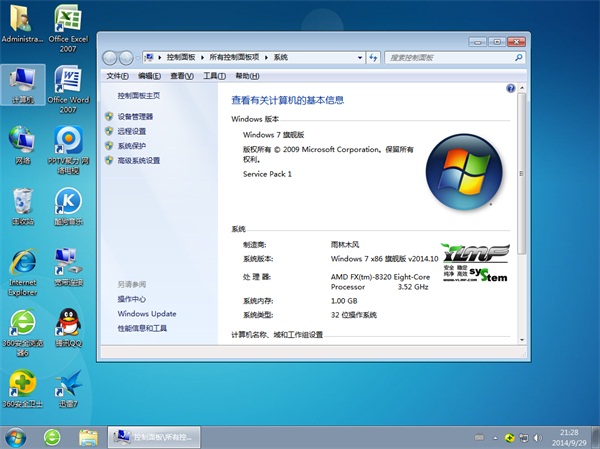Go back with the navigation arrow
This screenshot has height=449, width=600.
point(109,58)
